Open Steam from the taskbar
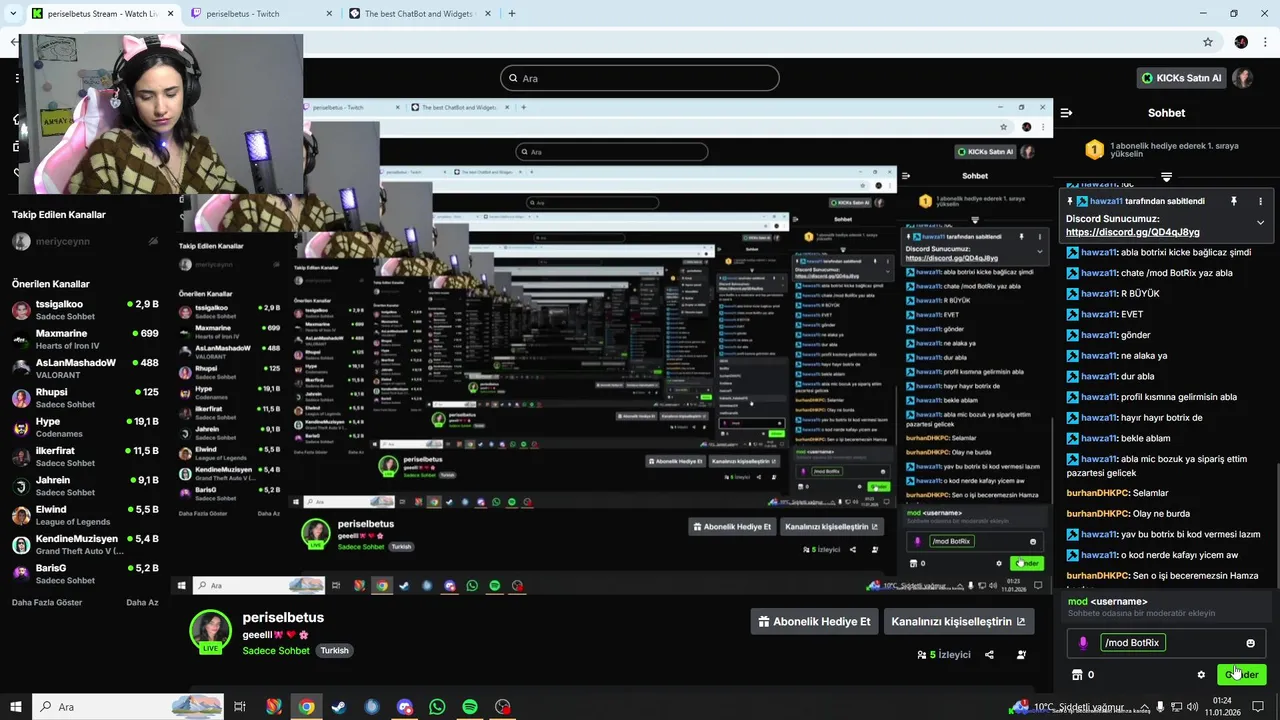This screenshot has height=720, width=1280. pyautogui.click(x=339, y=707)
